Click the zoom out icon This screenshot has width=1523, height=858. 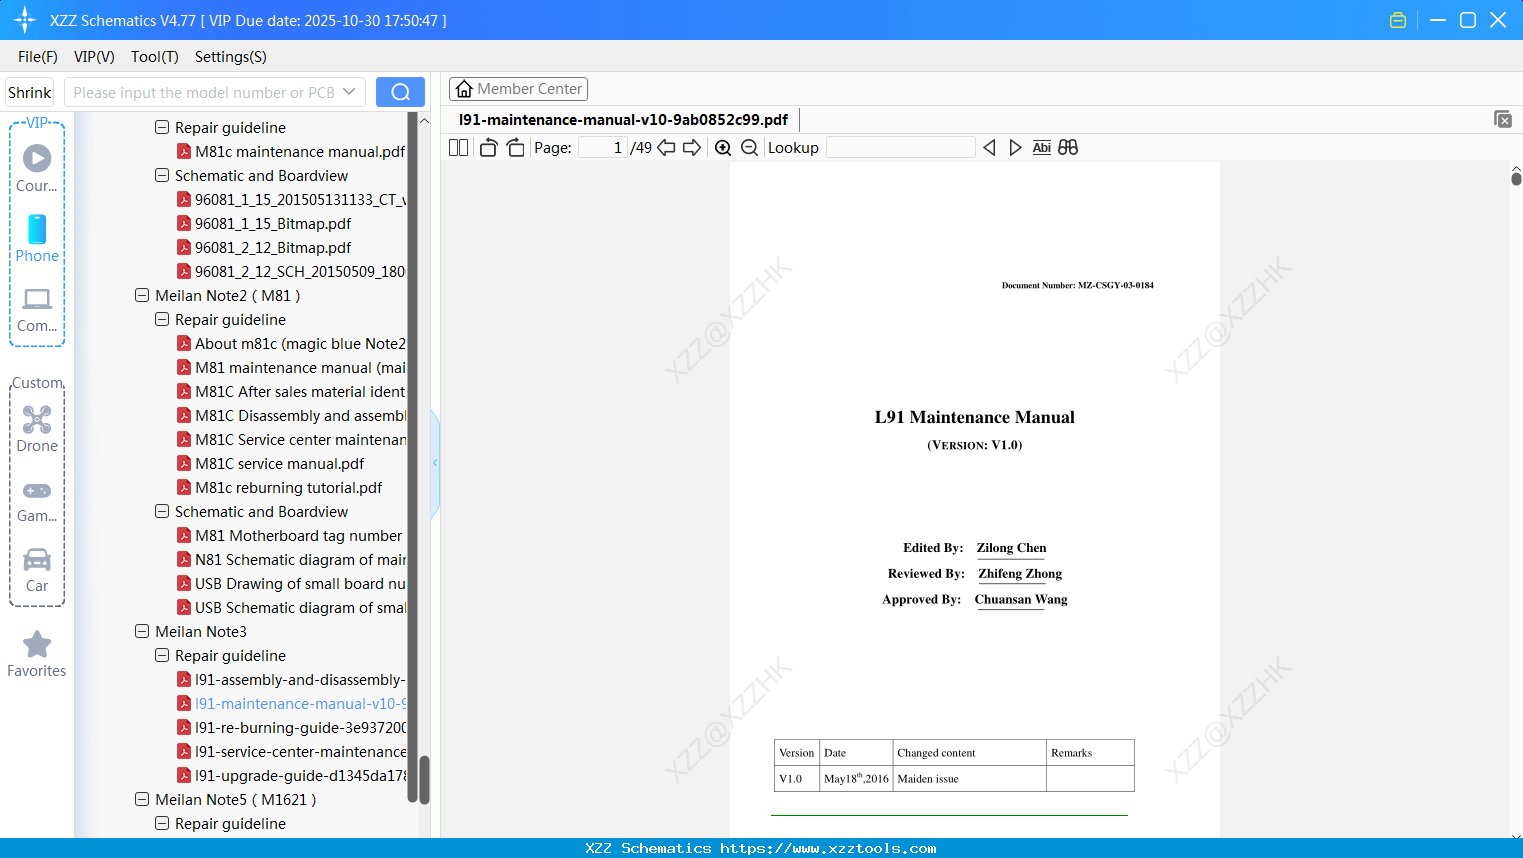point(748,147)
